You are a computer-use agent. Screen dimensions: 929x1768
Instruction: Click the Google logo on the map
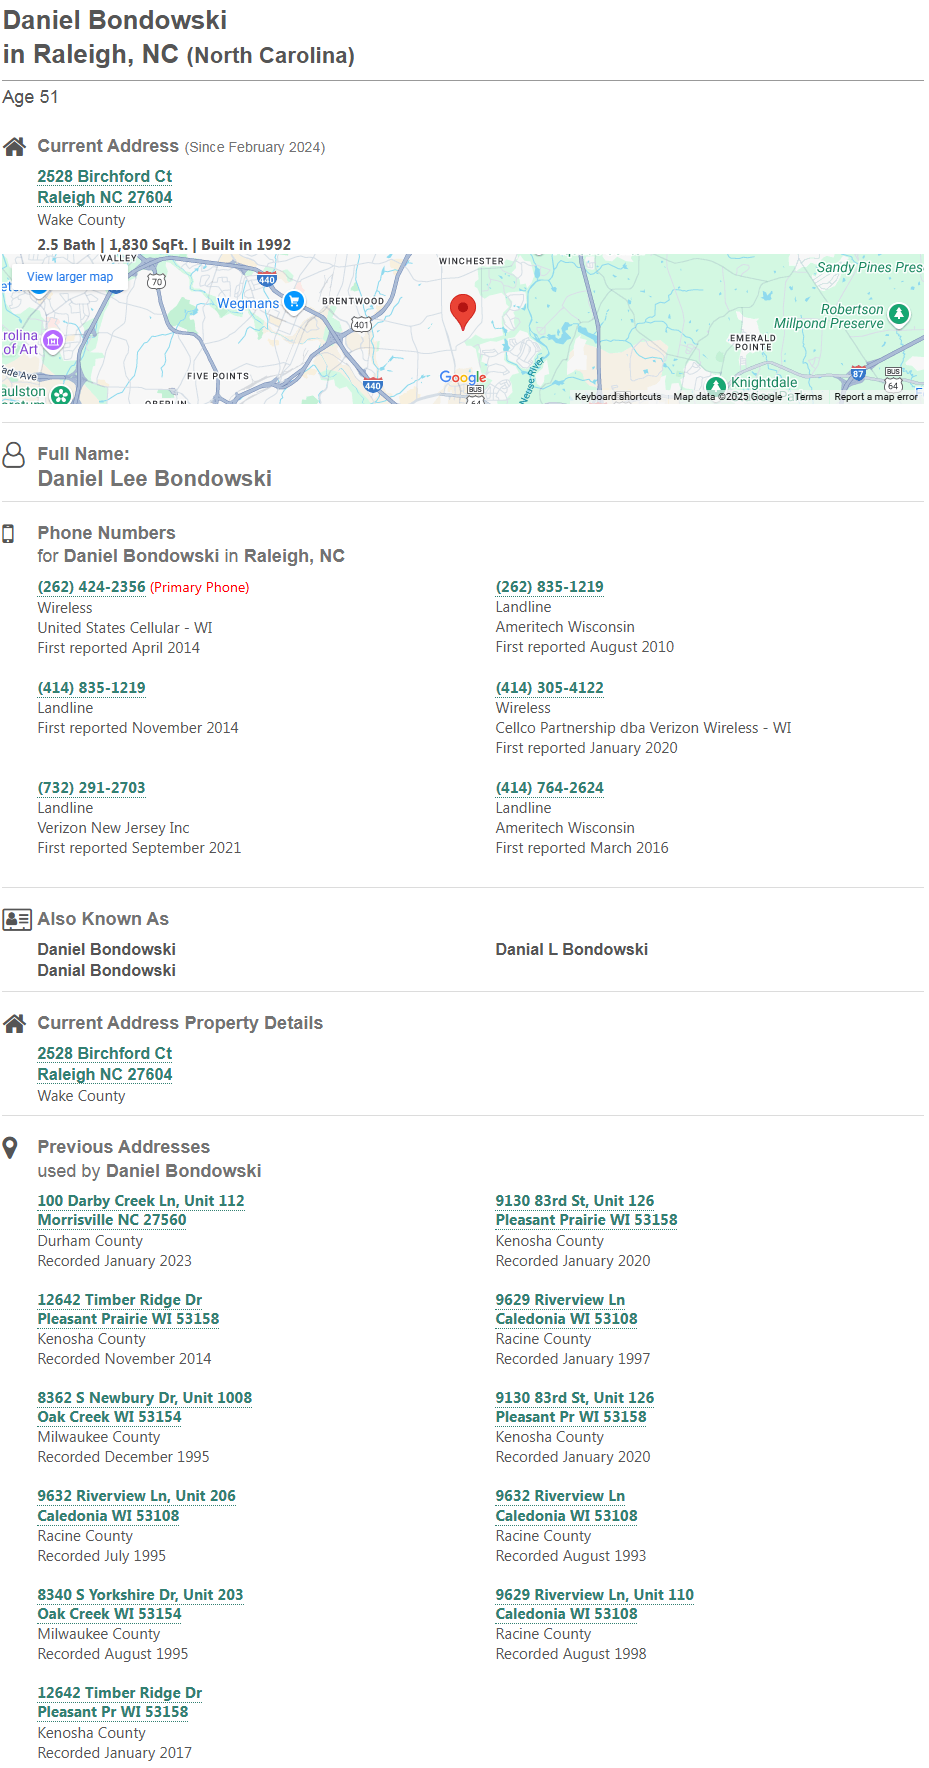click(x=463, y=378)
